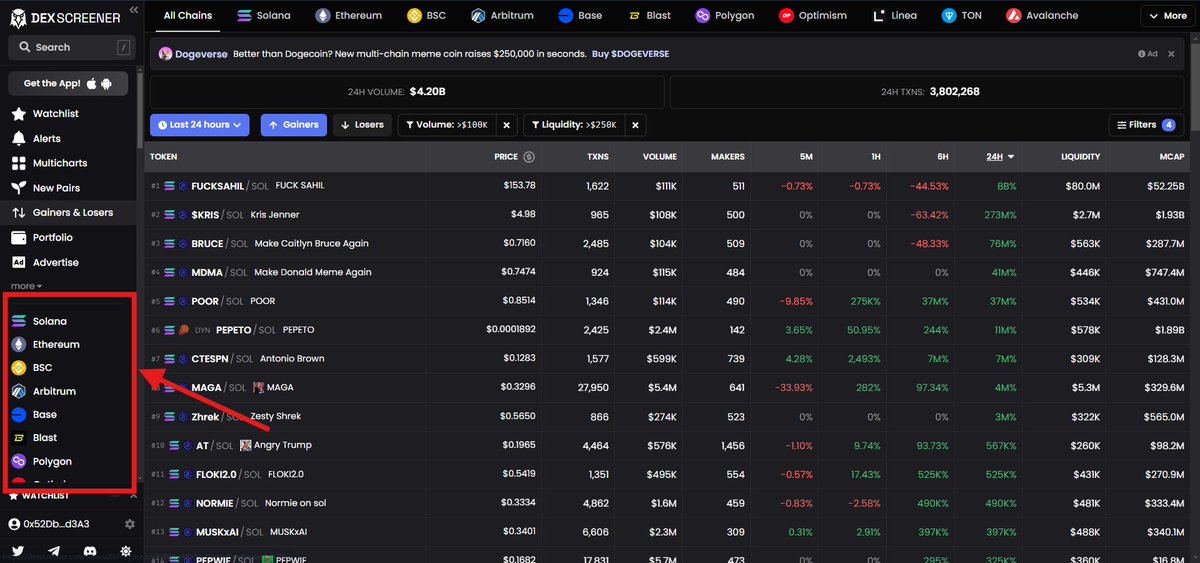Open Gainers & Losers in sidebar
The image size is (1200, 563).
pyautogui.click(x=70, y=213)
